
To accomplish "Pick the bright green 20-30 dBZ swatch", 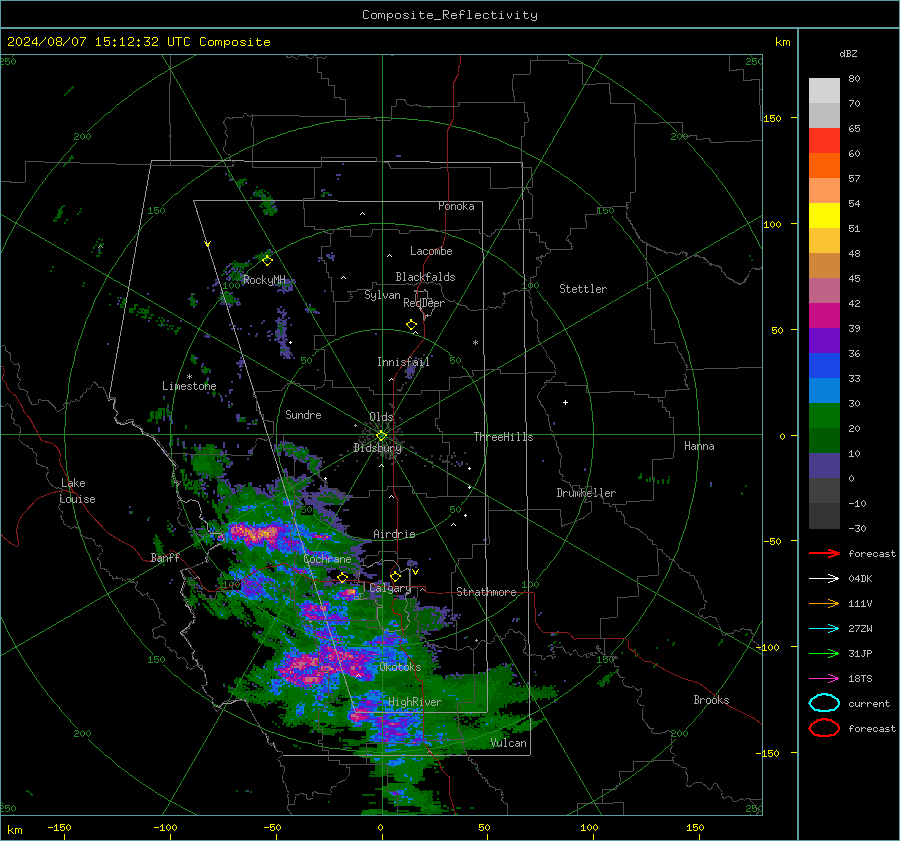I will [x=824, y=416].
